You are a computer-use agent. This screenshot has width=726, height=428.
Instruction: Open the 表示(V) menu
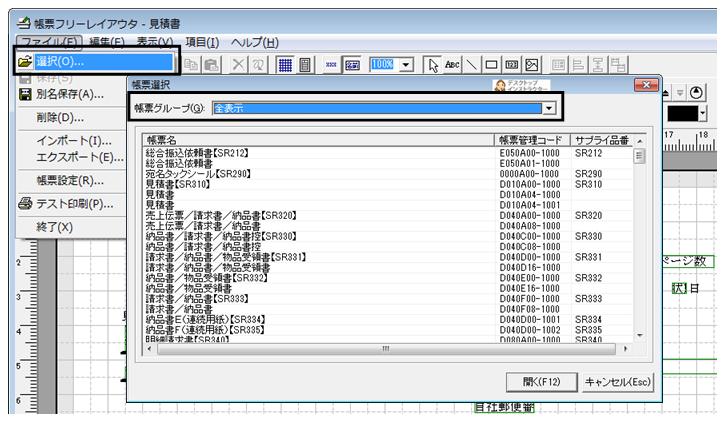(155, 43)
